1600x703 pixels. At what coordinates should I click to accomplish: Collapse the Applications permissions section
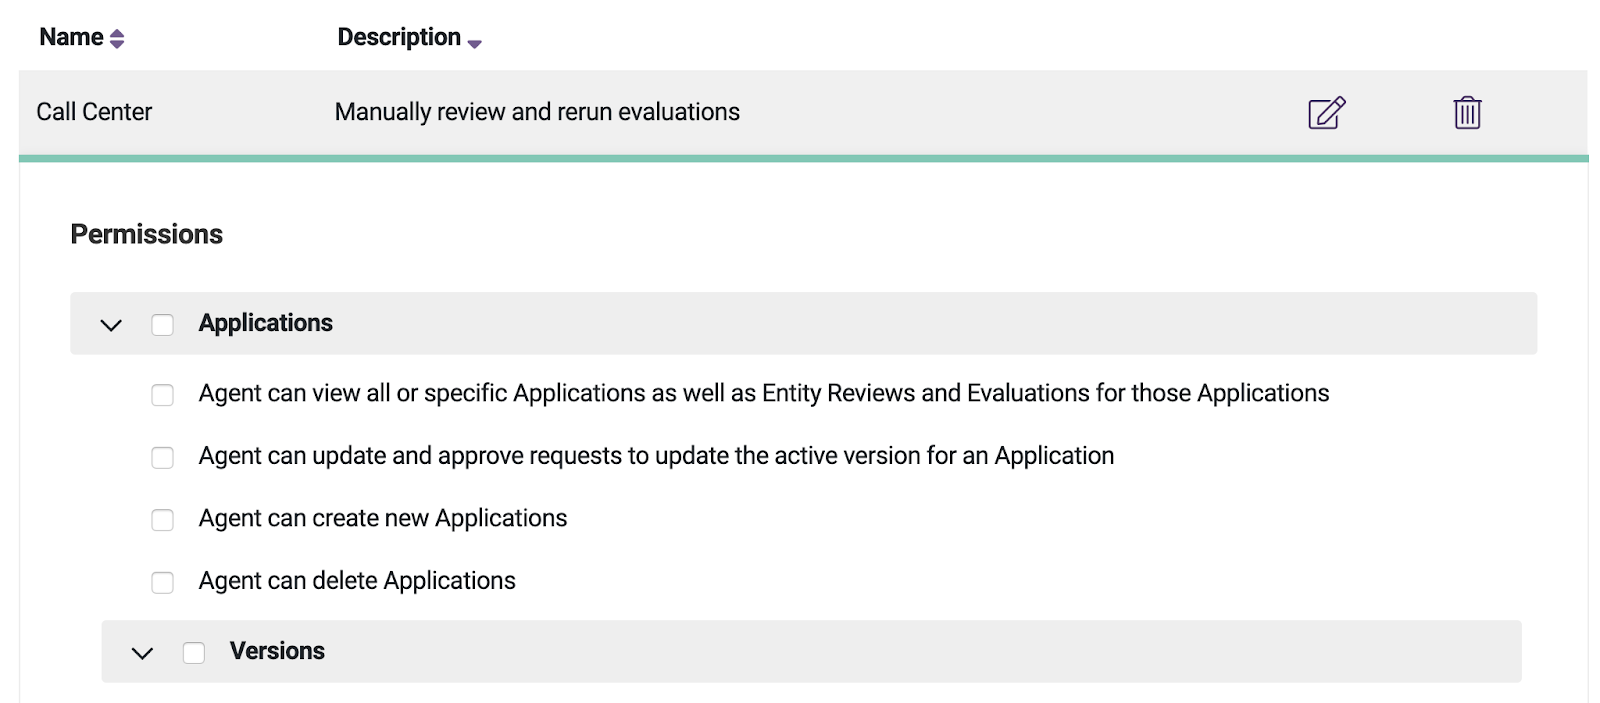click(111, 325)
